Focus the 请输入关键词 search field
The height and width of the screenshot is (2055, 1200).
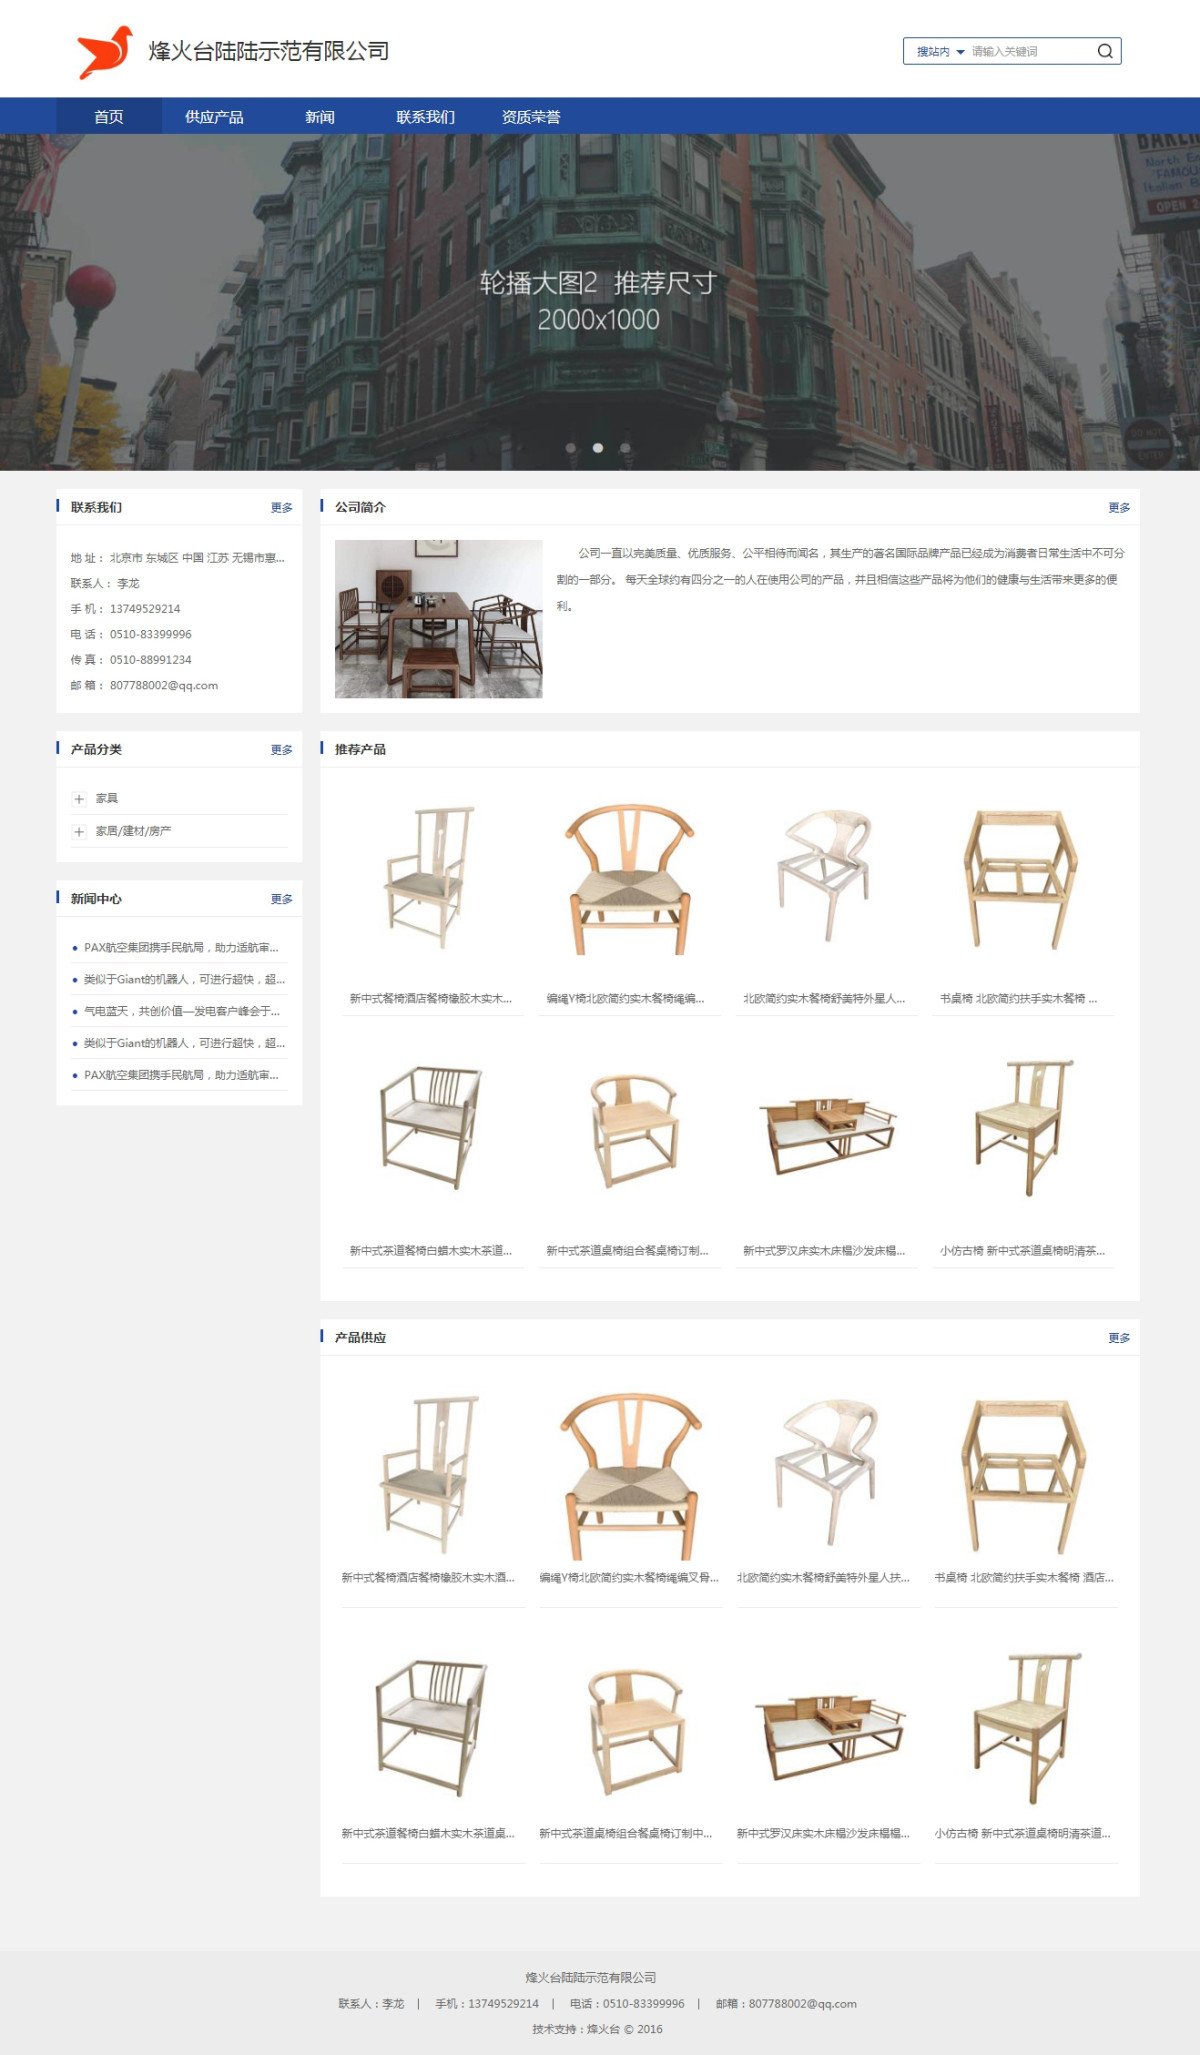(x=1030, y=51)
